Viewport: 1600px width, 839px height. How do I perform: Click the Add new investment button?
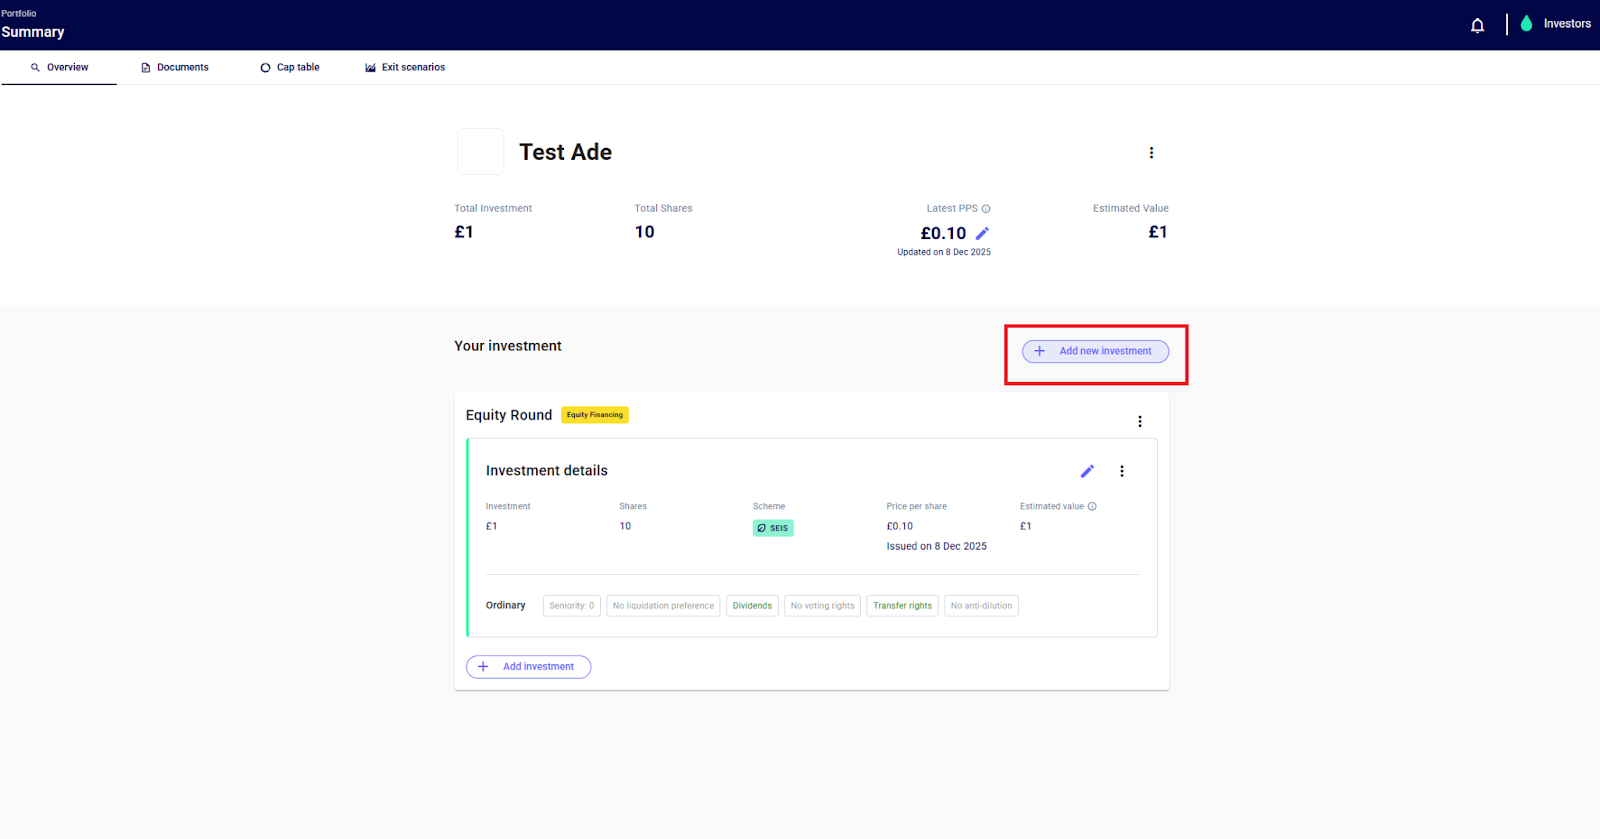pos(1095,351)
